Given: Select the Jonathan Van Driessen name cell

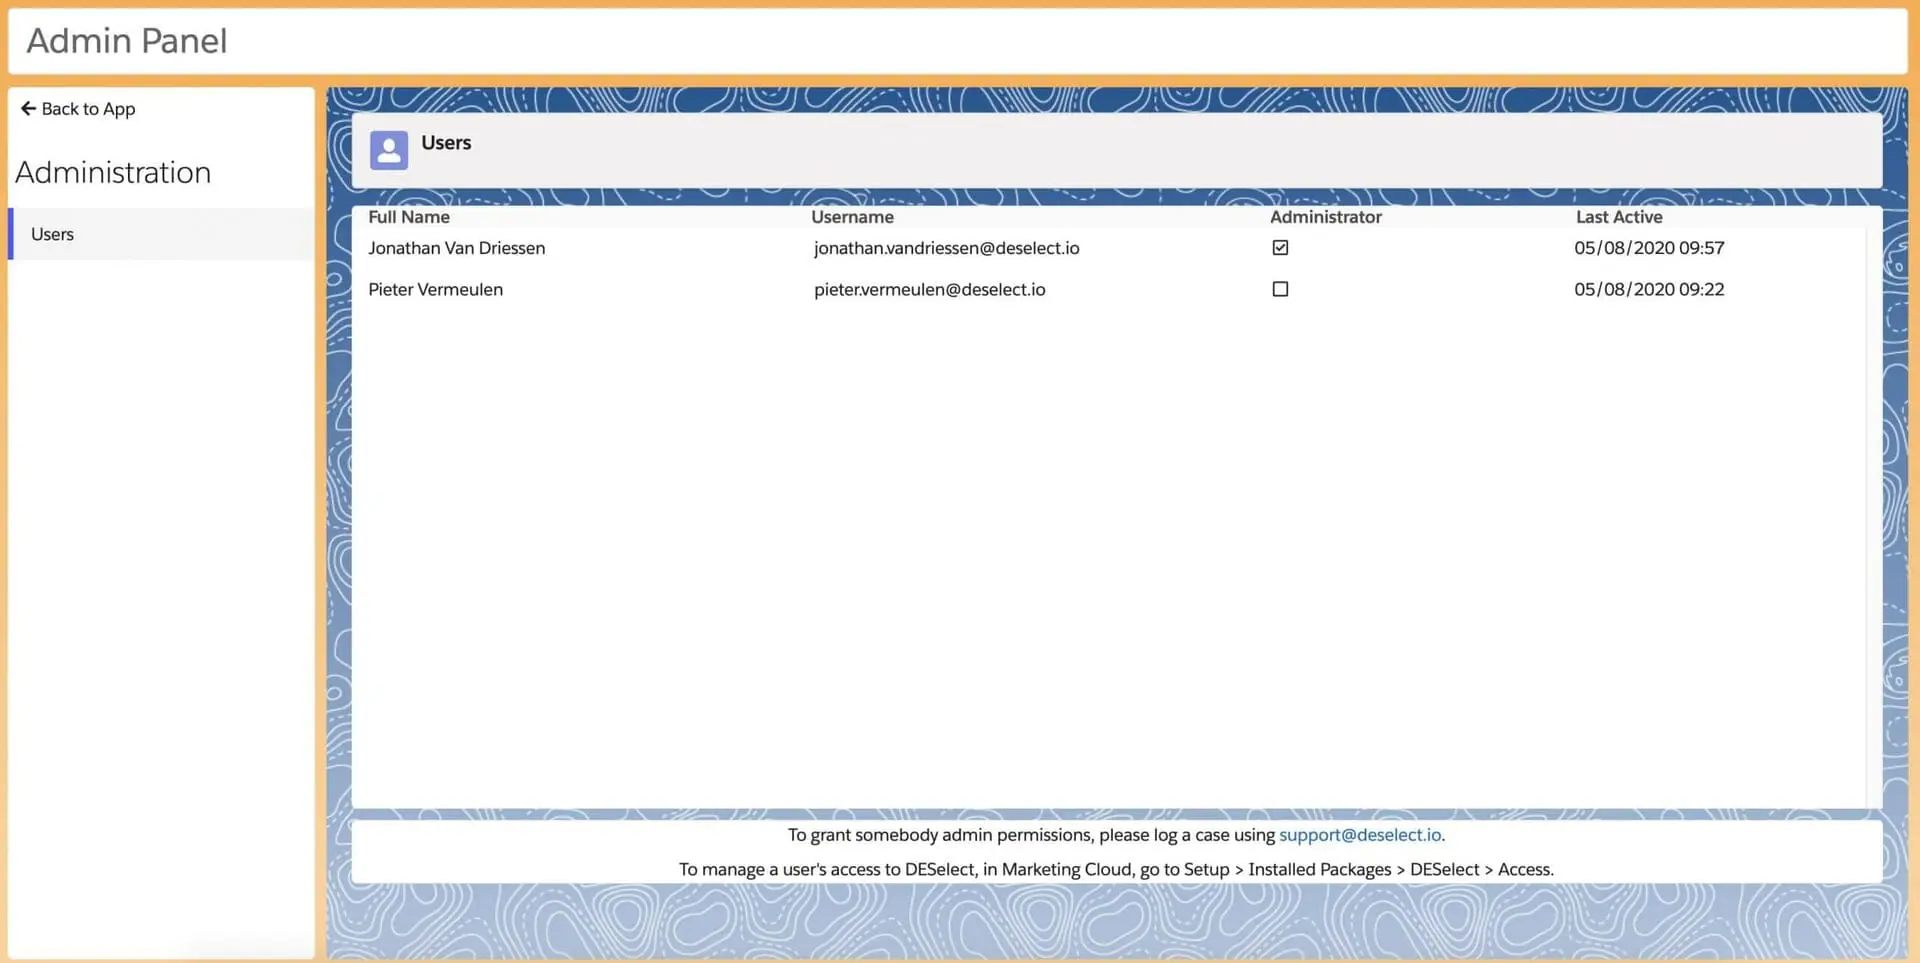Looking at the screenshot, I should (x=456, y=248).
